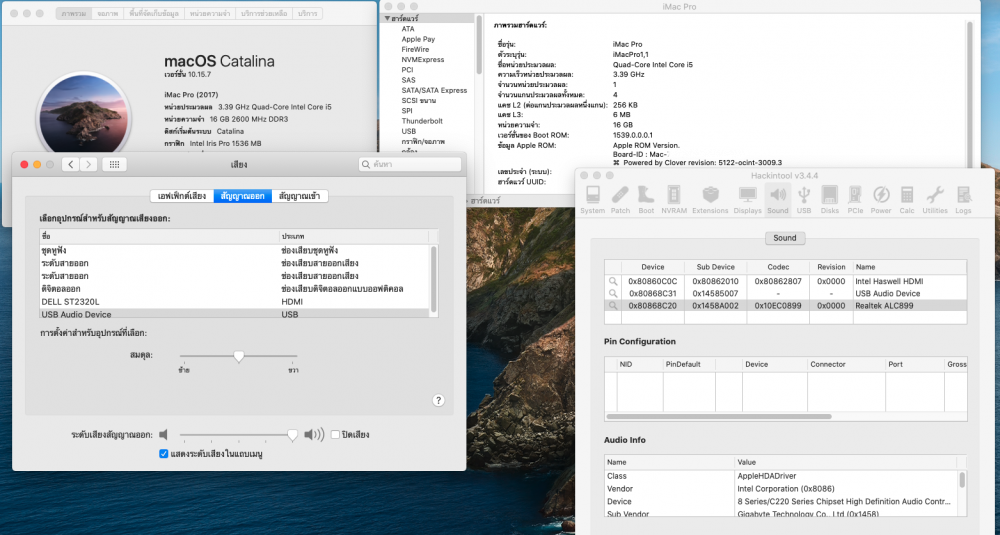This screenshot has height=535, width=1000.
Task: Select ATA in System Information sidebar
Action: point(408,29)
